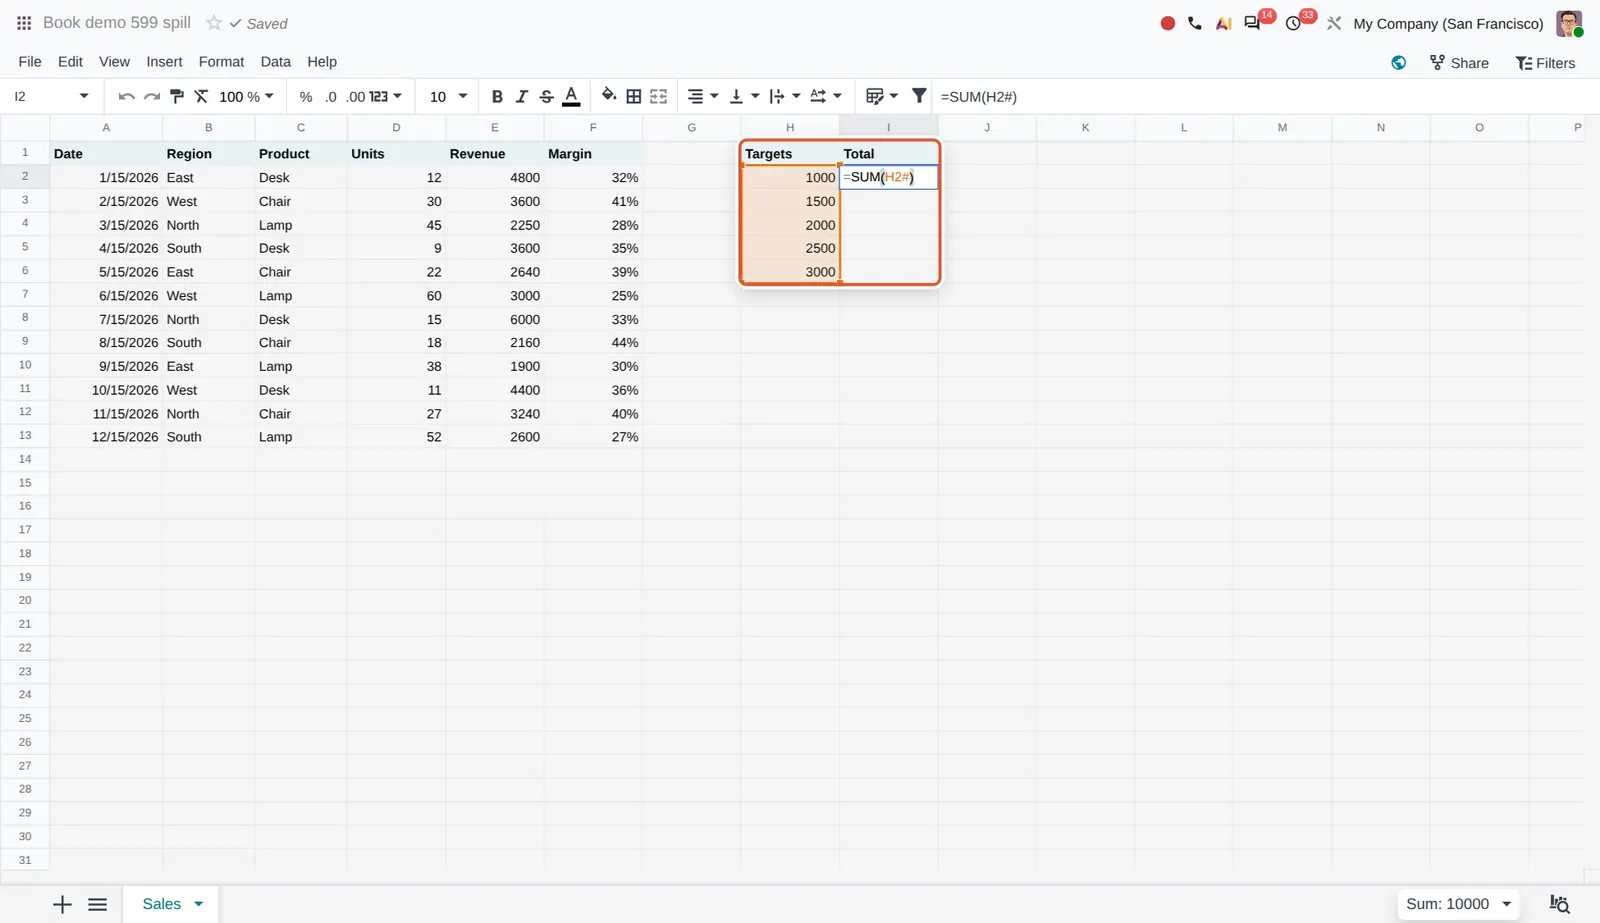Open the Insert menu
Screen dimensions: 1600x923
(x=164, y=62)
